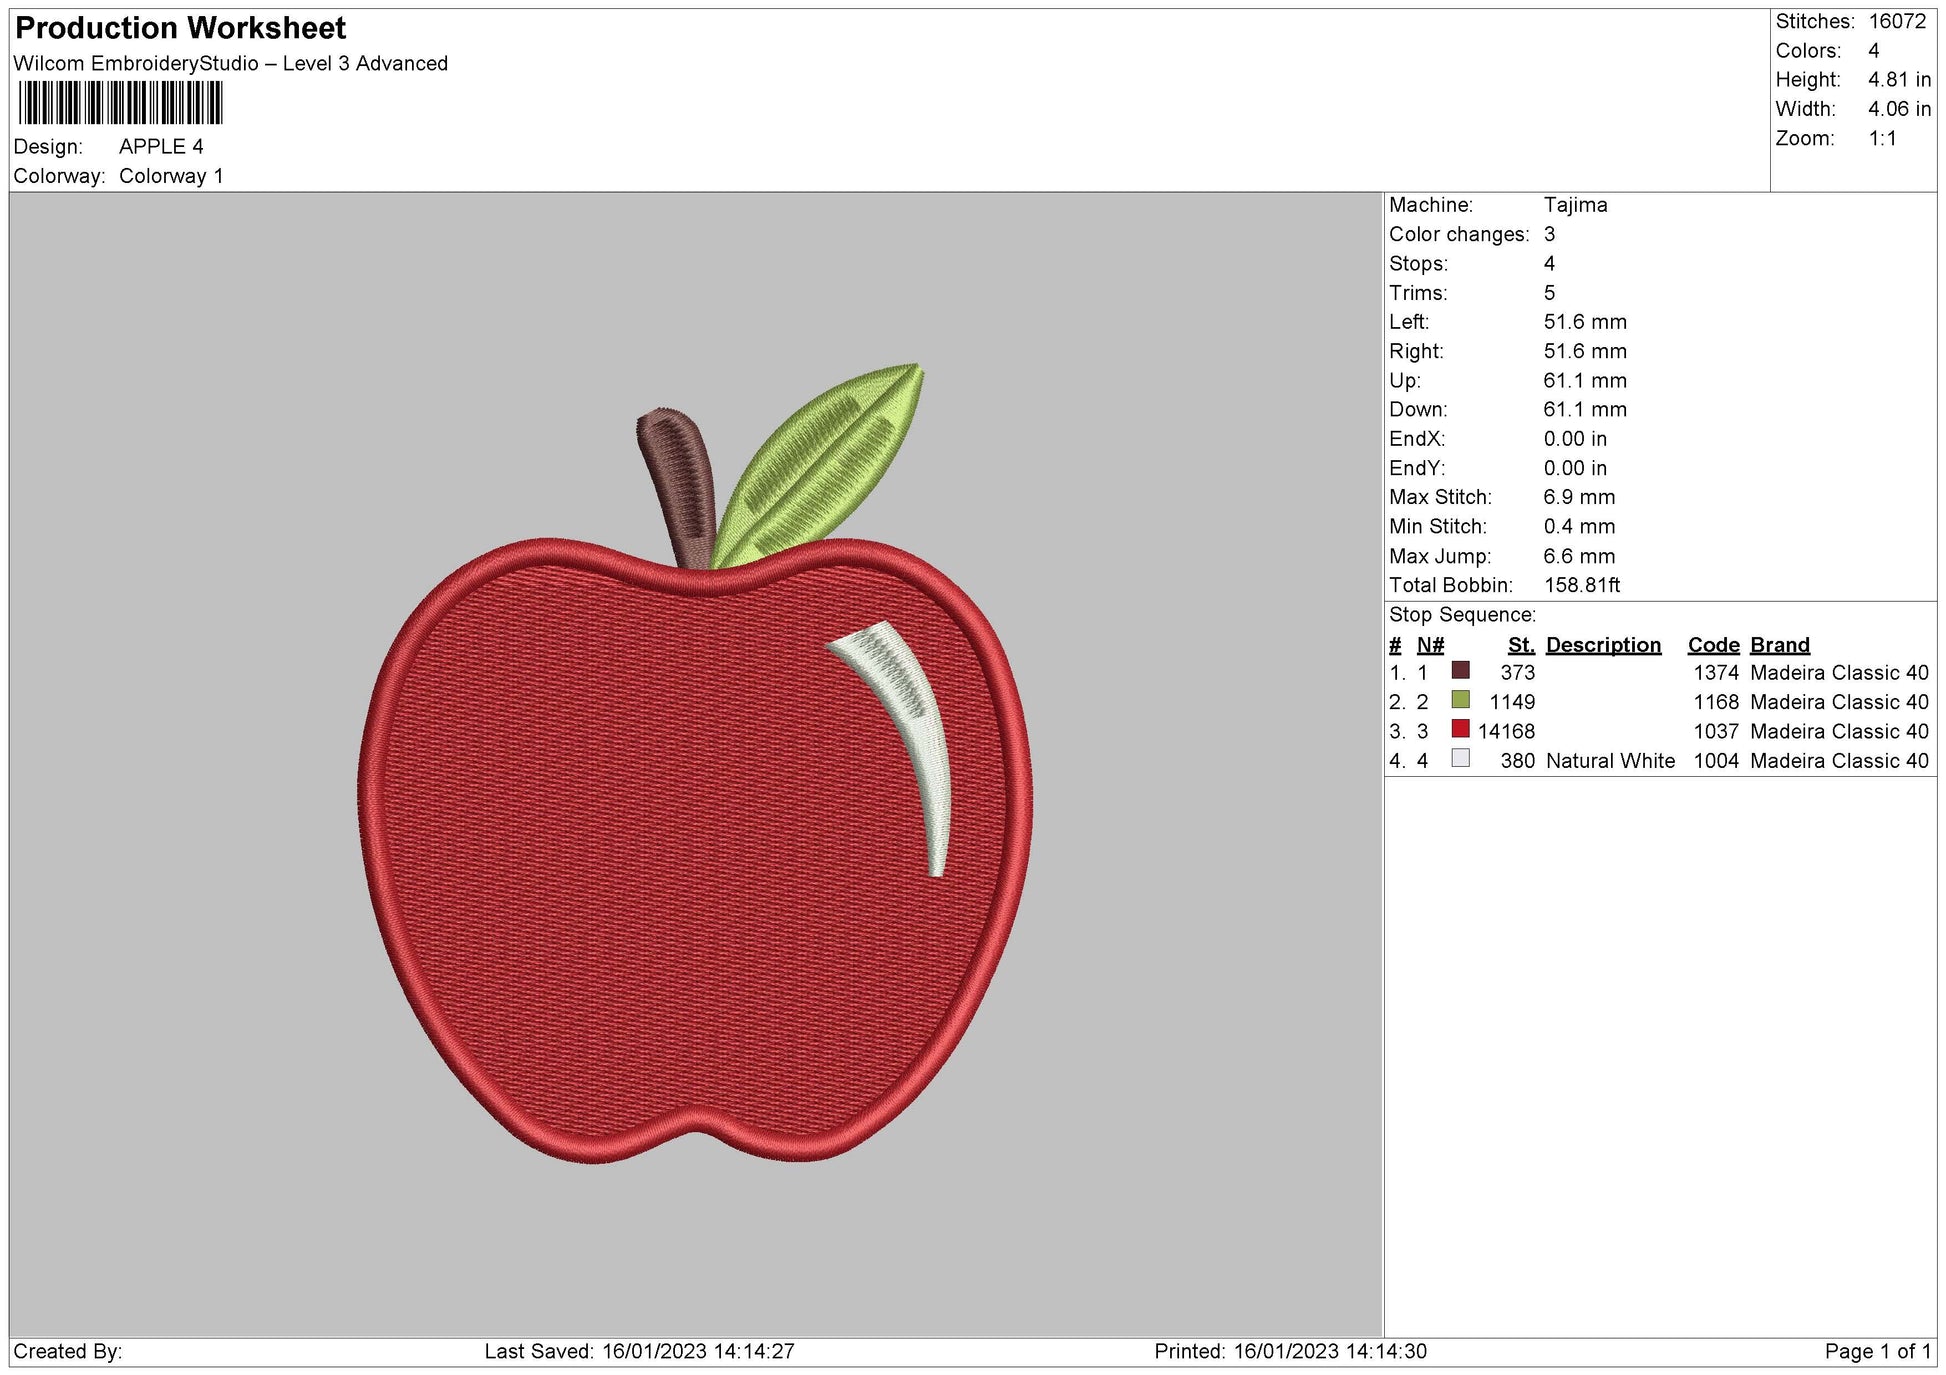
Task: Click stitch count 1149 in stop row 2
Action: point(1511,702)
